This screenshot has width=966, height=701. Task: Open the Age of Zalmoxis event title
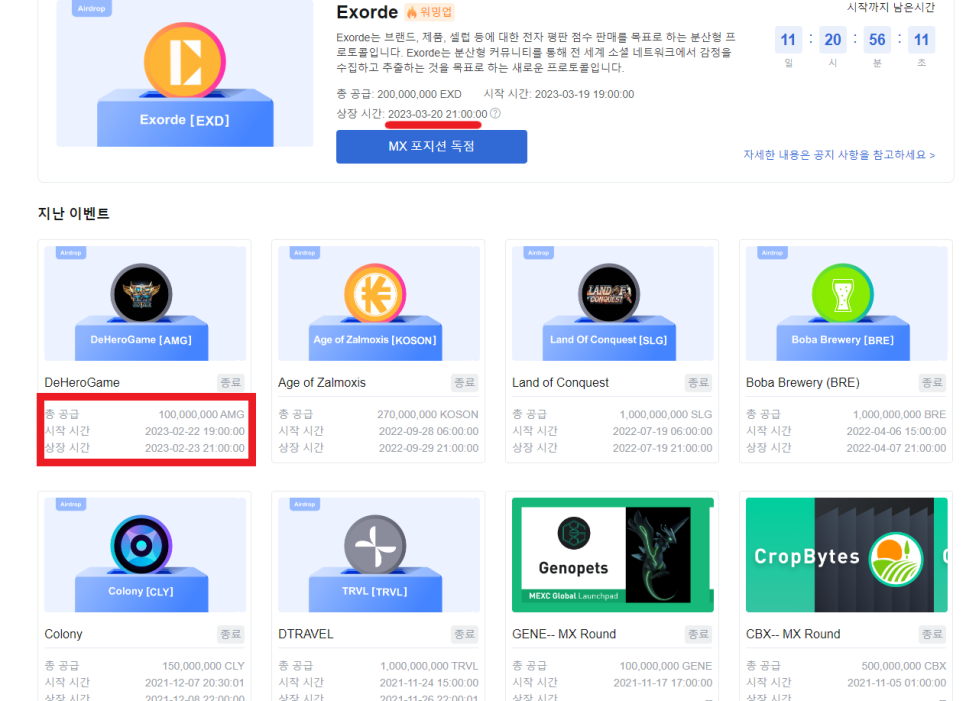pyautogui.click(x=322, y=383)
